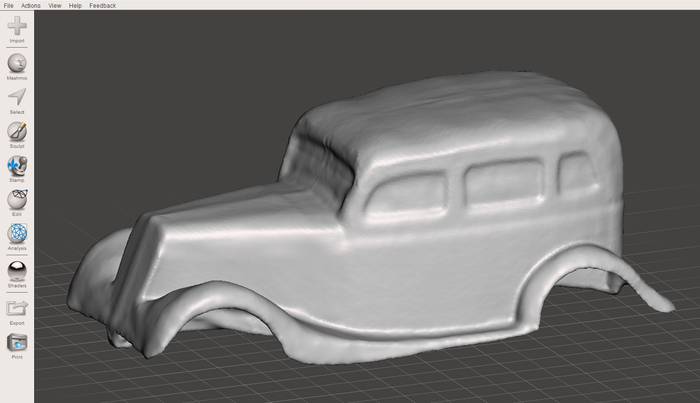Open the Meshmix parts library
Screen dimensions: 700x403
pos(17,63)
